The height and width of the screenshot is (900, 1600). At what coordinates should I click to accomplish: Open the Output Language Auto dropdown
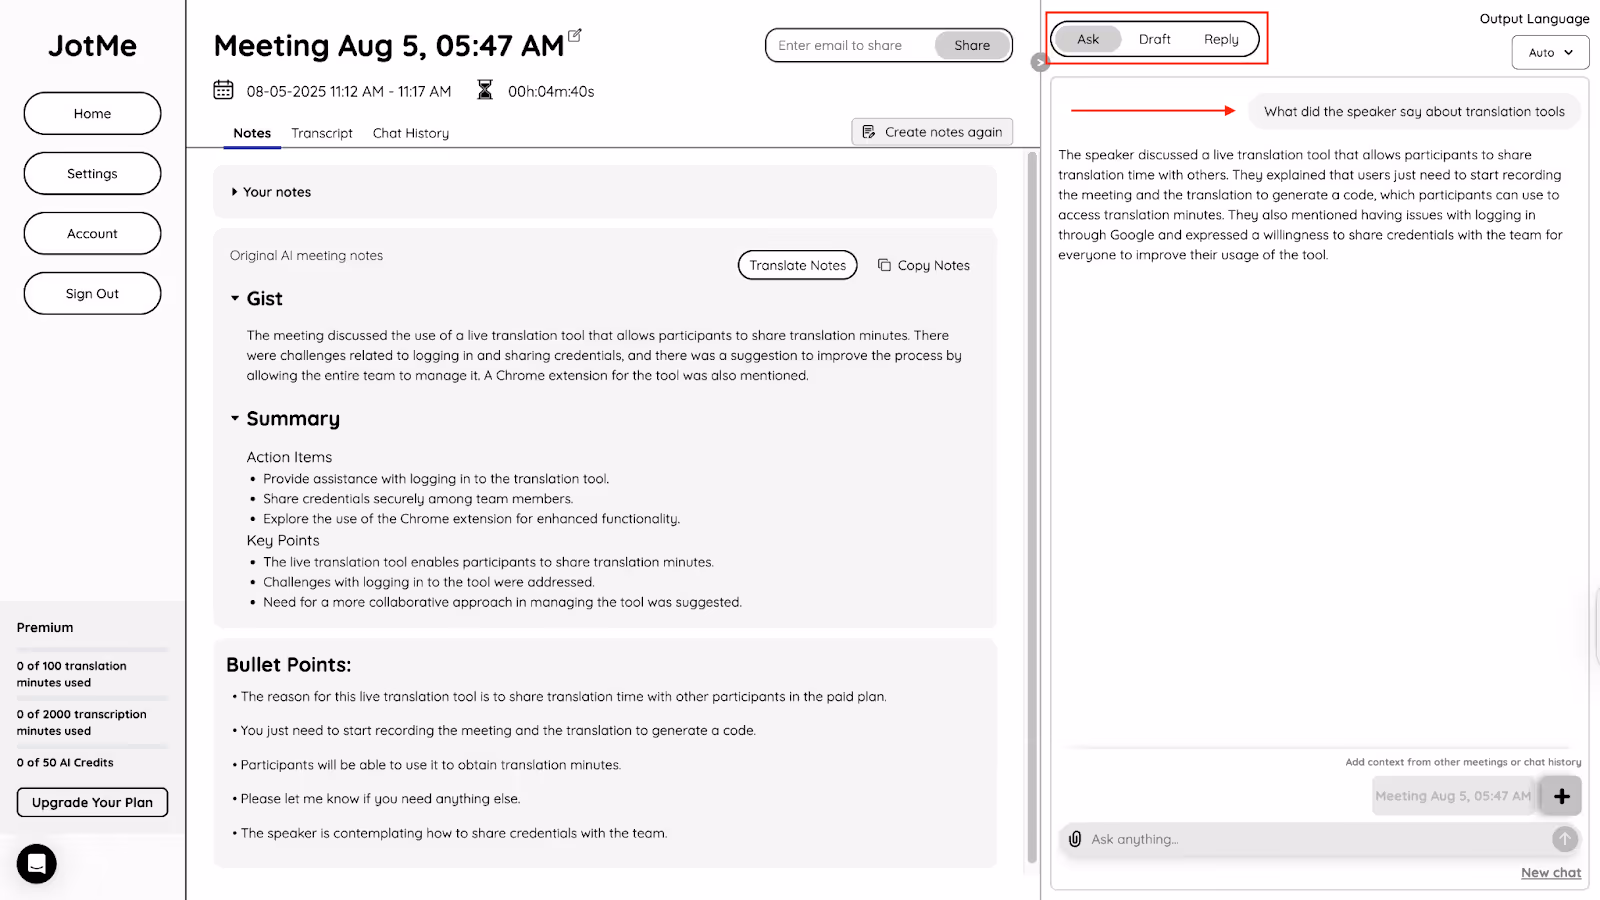coord(1550,52)
